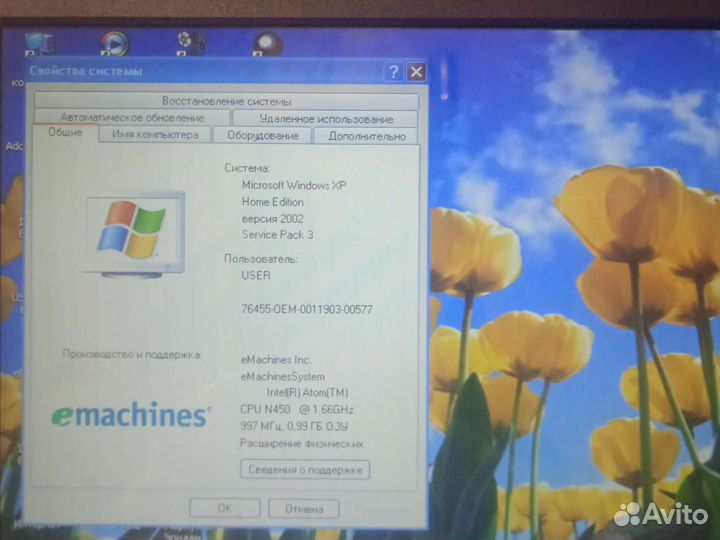Click the Home Edition text

coord(272,202)
